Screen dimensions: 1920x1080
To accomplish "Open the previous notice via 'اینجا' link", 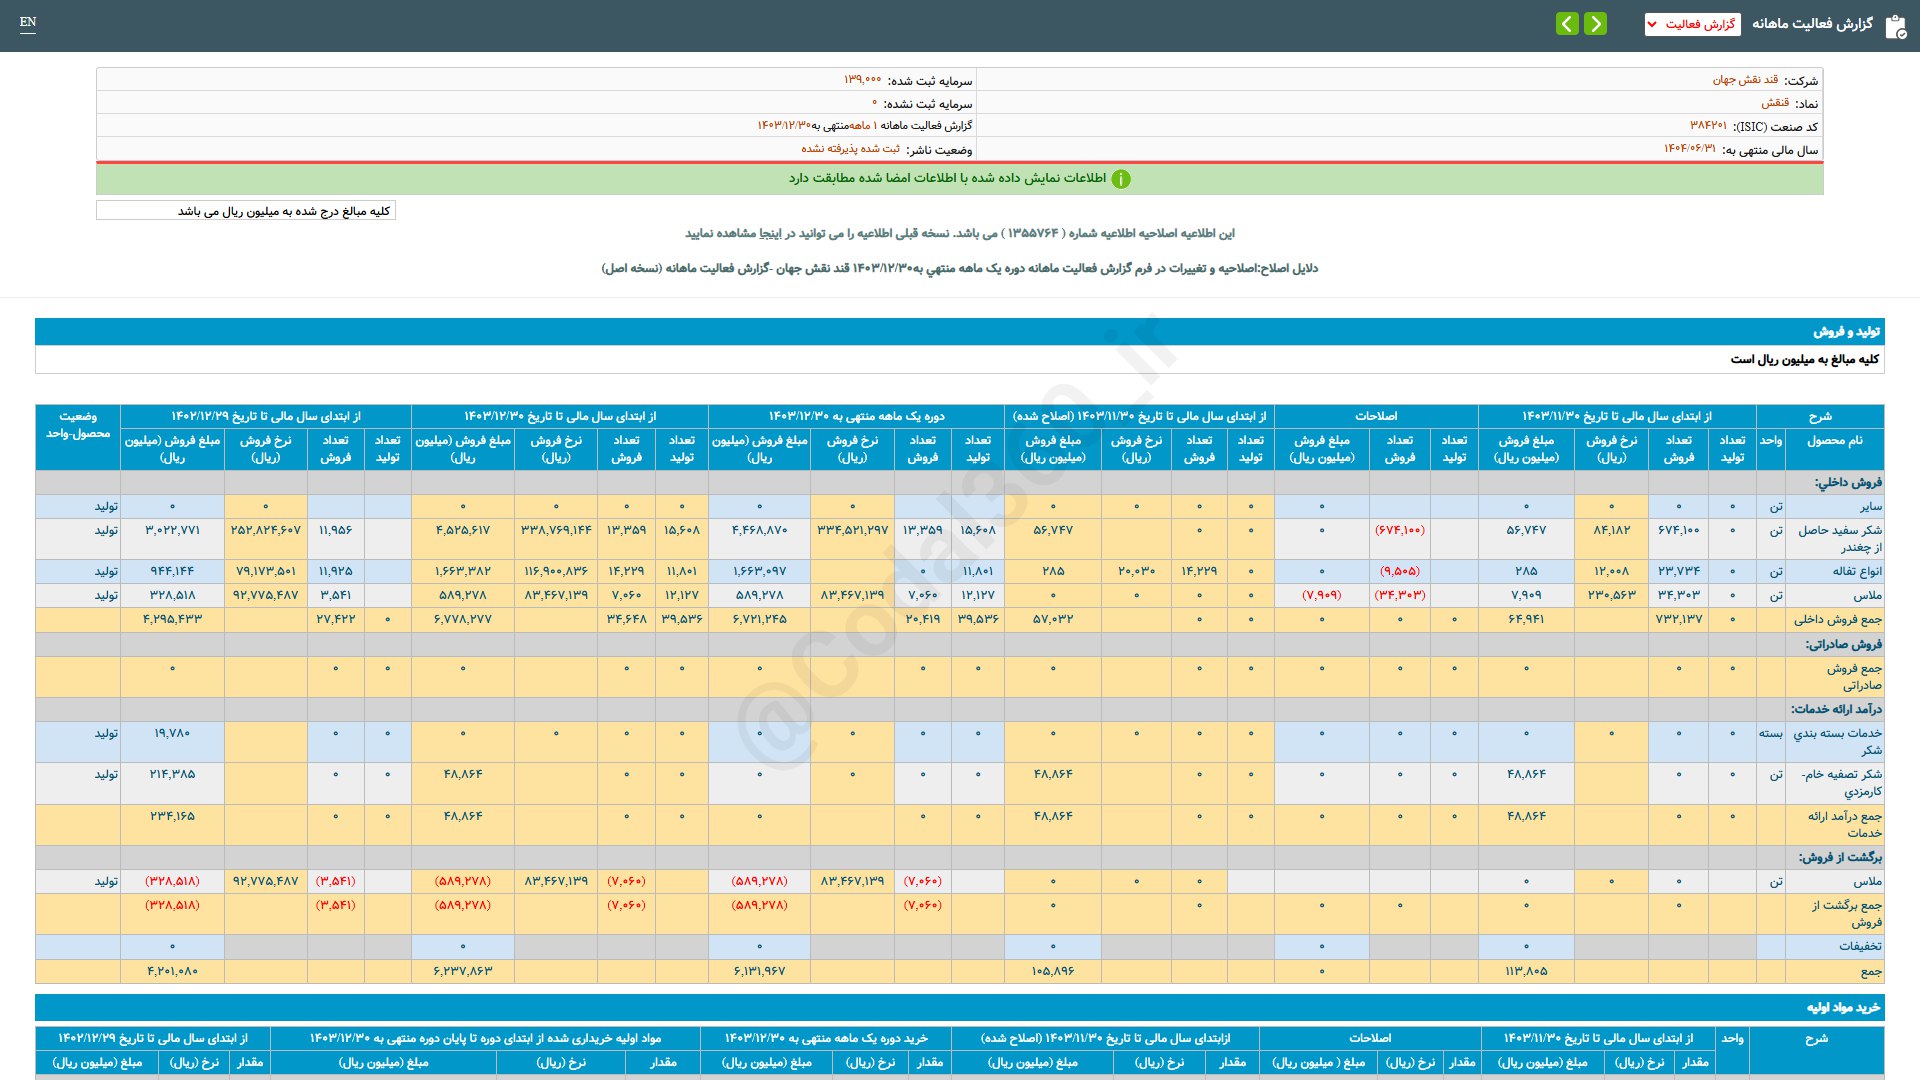I will 770,233.
